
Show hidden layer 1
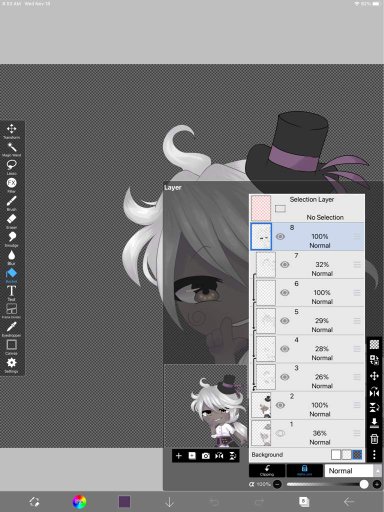click(280, 433)
